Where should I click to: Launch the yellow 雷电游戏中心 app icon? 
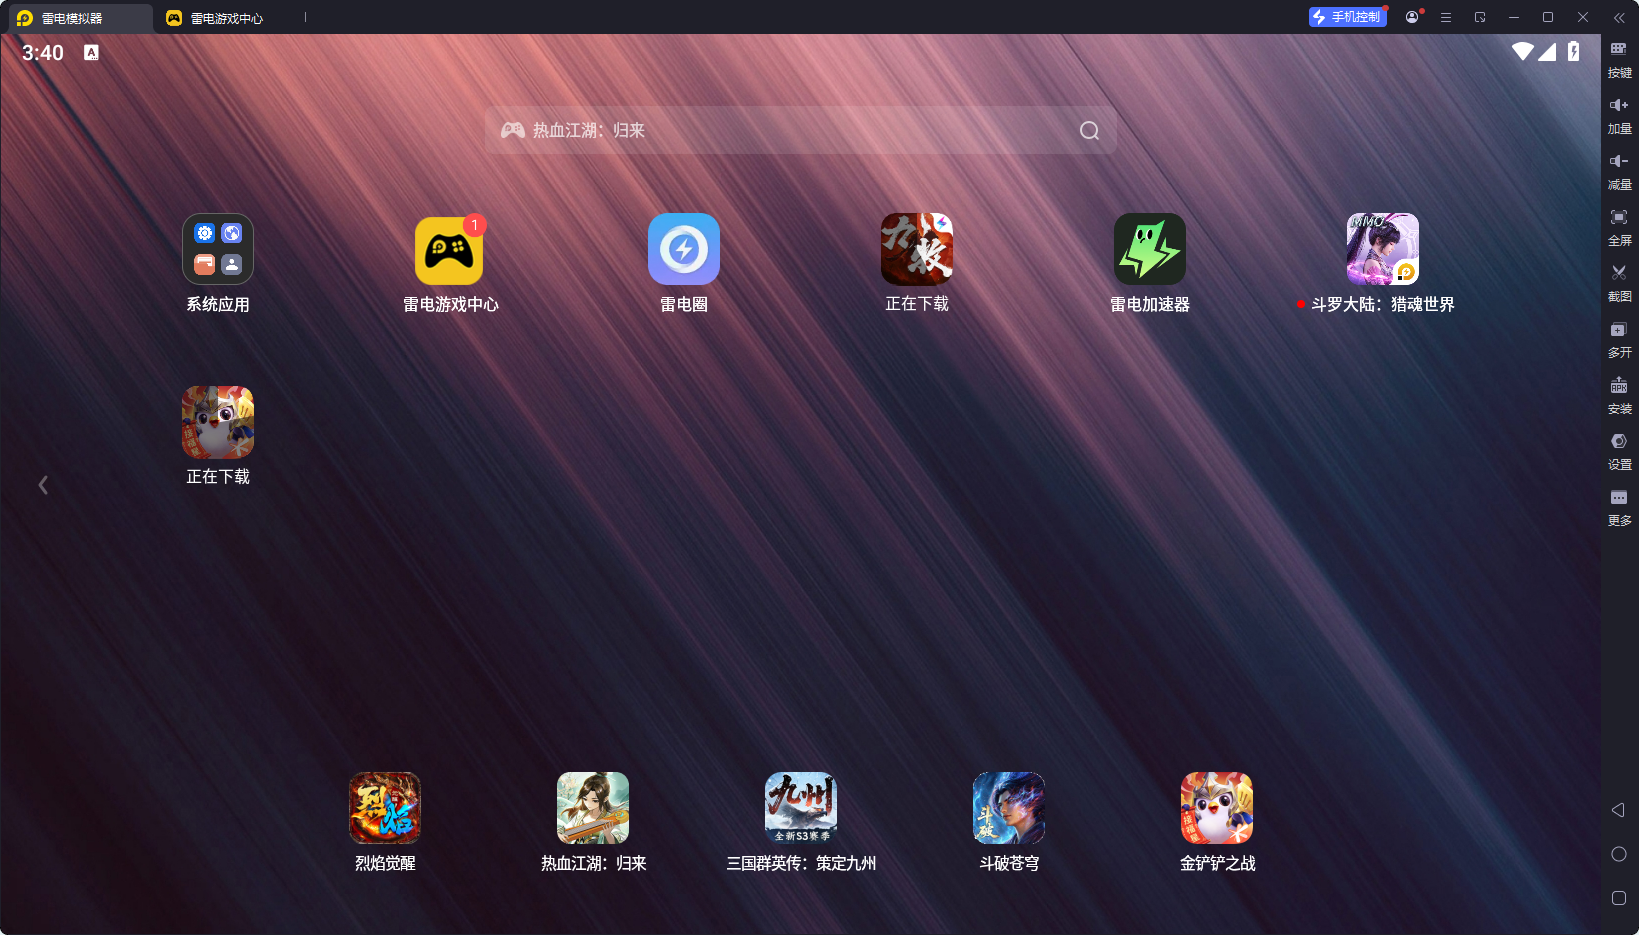coord(449,250)
